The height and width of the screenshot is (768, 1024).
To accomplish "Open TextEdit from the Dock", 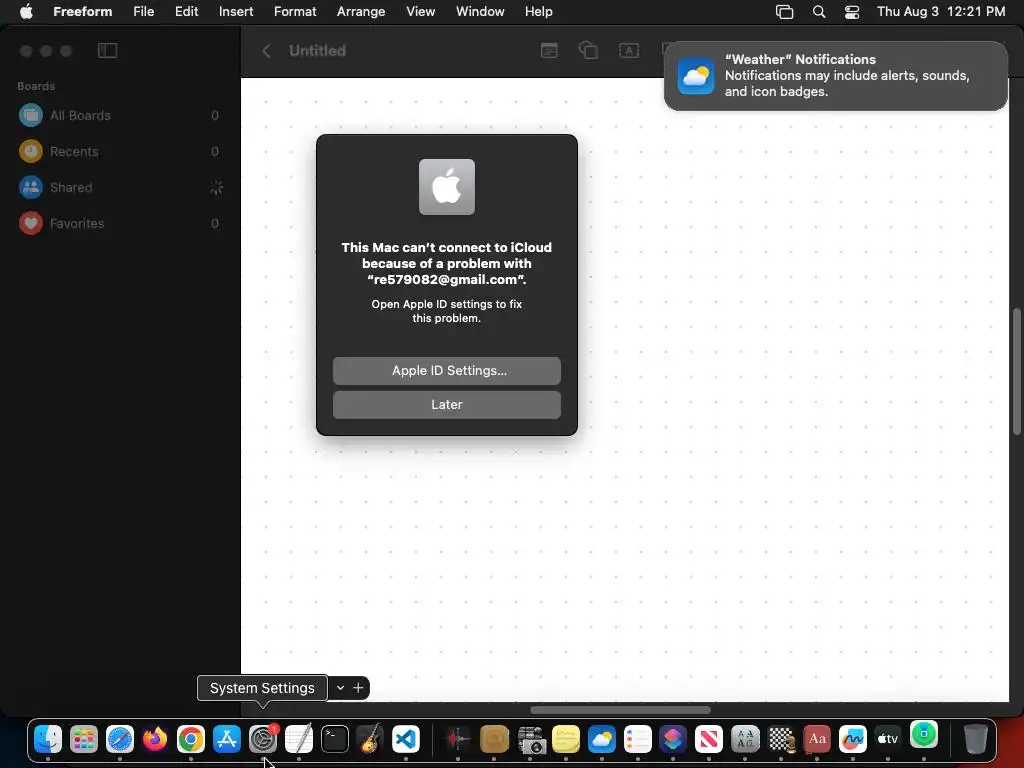I will point(299,739).
